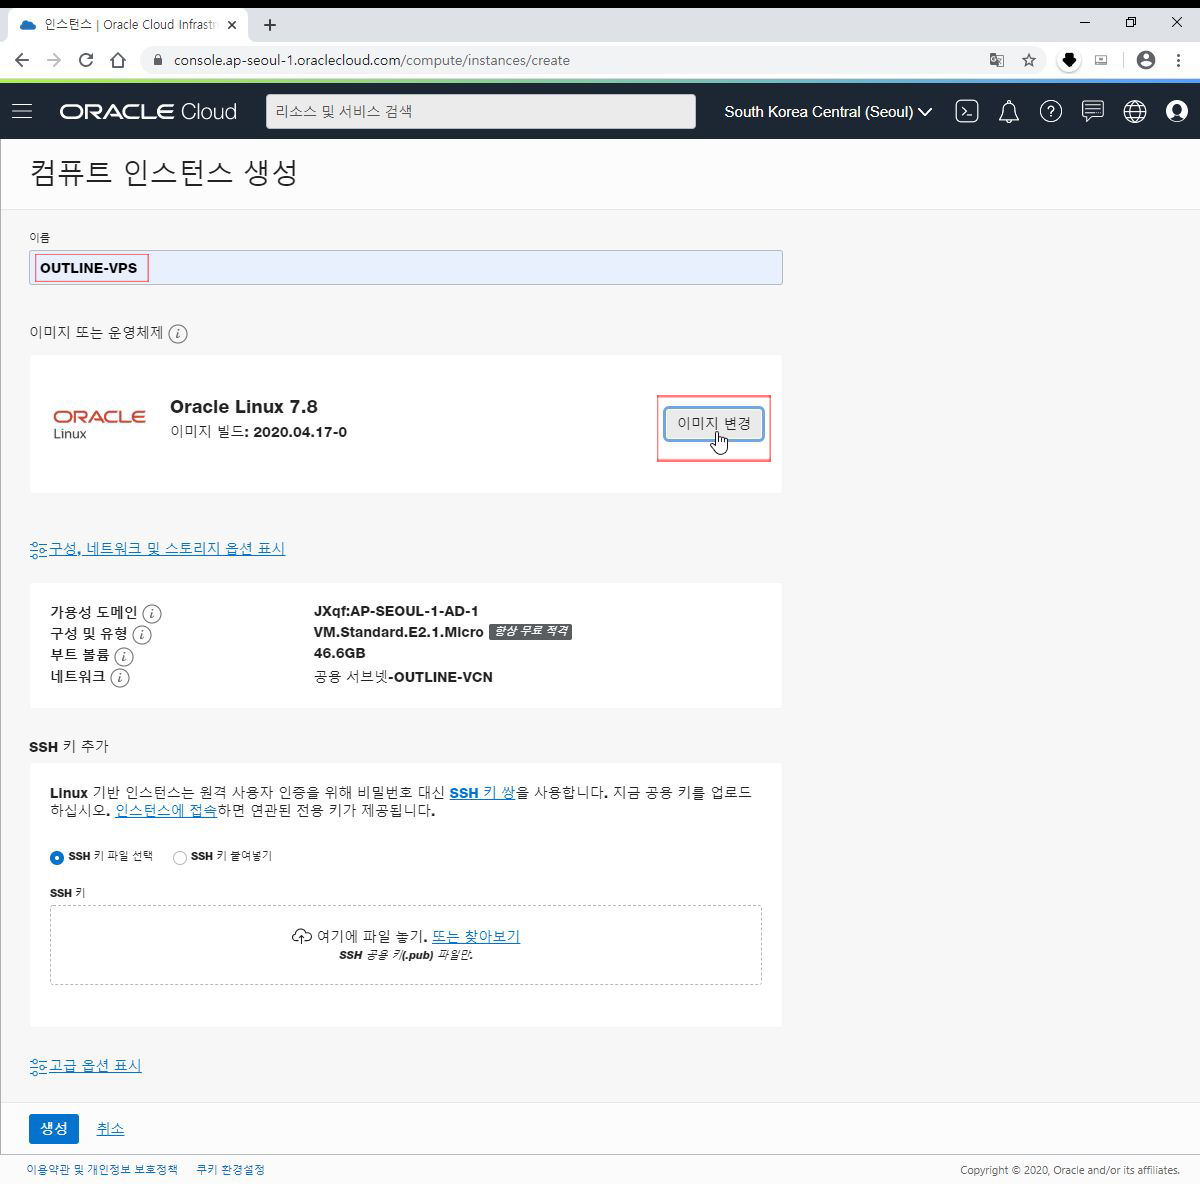Click the 생성 create button

click(54, 1128)
